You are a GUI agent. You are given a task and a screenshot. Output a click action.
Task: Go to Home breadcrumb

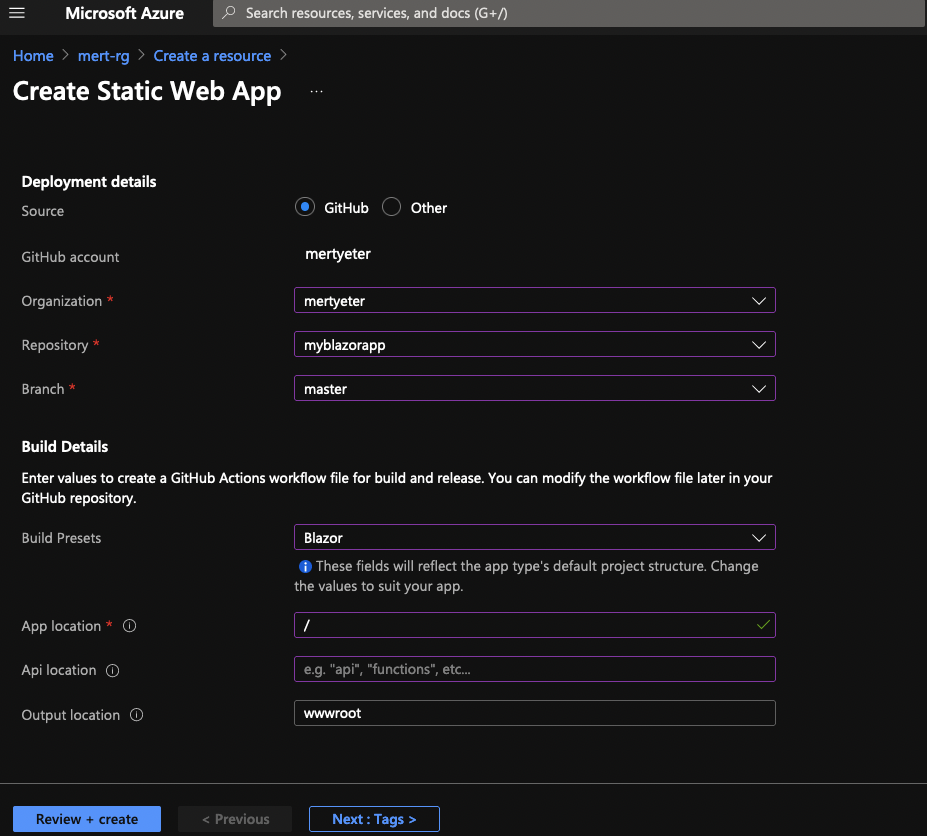[33, 56]
